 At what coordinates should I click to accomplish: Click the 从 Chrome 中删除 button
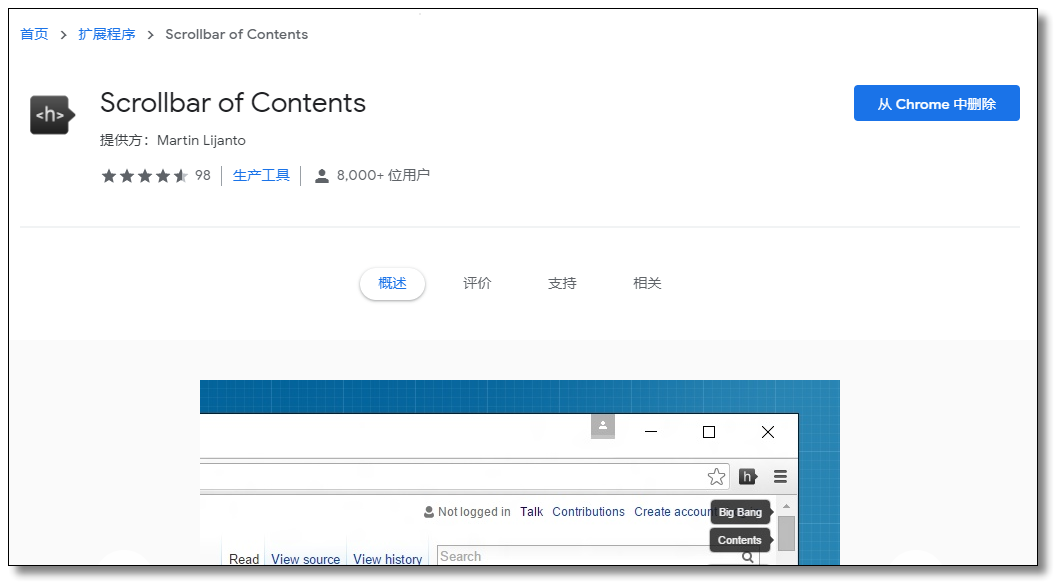[x=936, y=103]
